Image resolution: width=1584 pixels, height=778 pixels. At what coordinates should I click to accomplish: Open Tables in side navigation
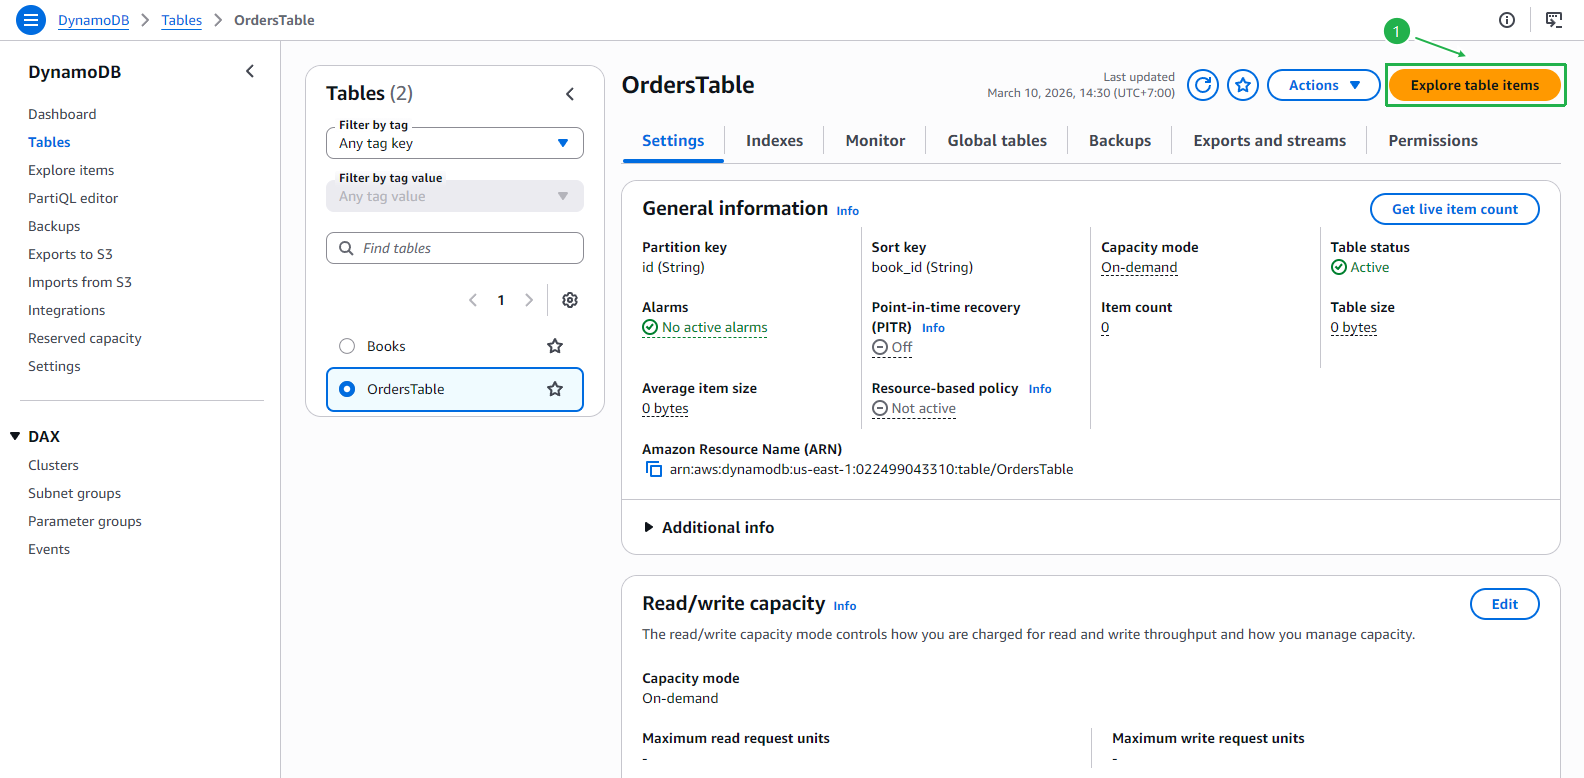click(x=49, y=142)
